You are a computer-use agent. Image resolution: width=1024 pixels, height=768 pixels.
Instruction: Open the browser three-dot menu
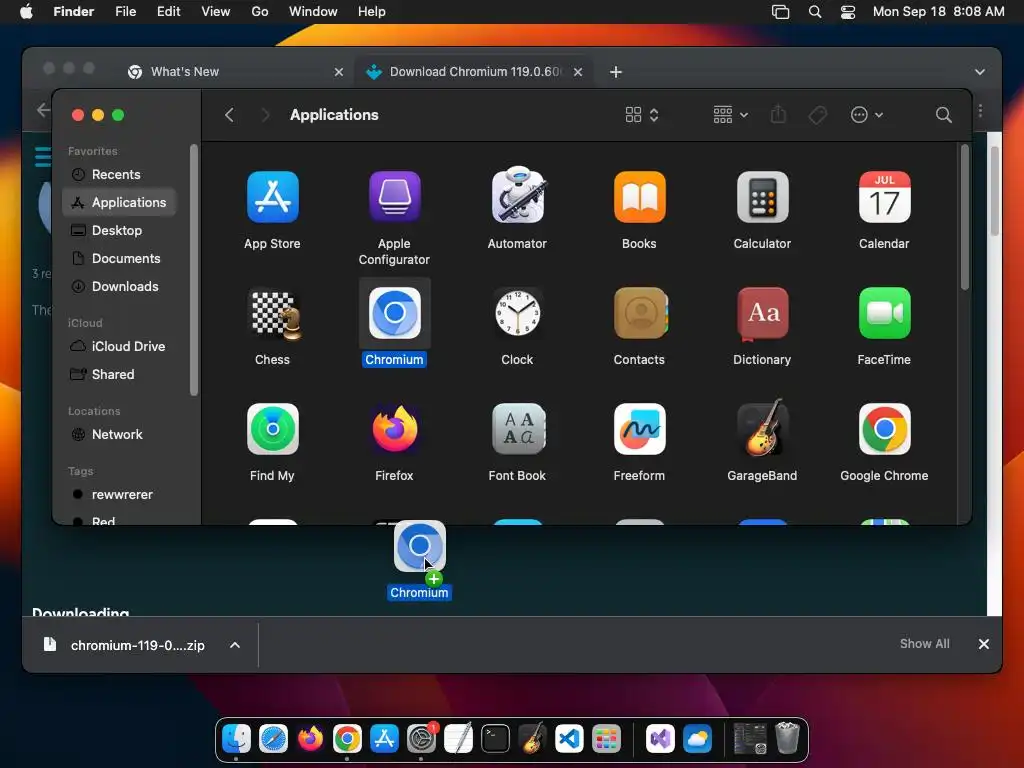(x=980, y=111)
